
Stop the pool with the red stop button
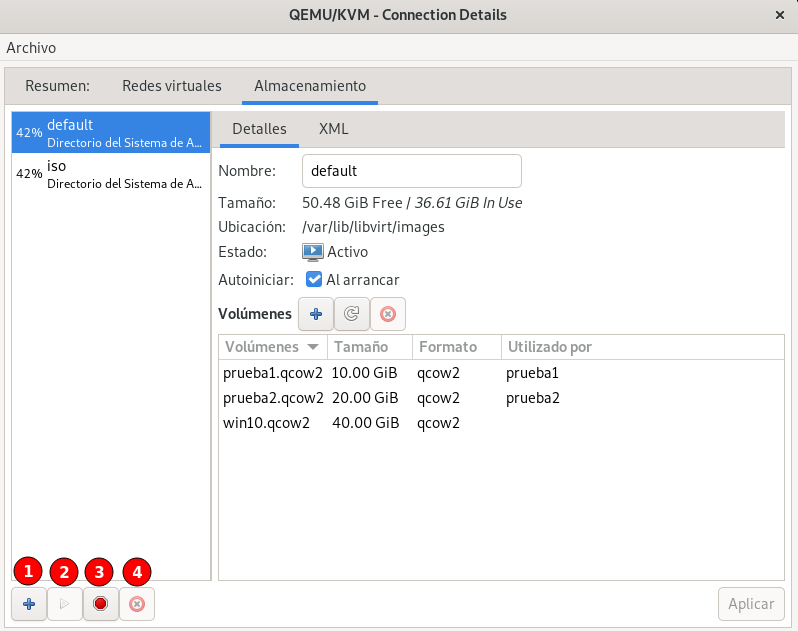[x=101, y=604]
